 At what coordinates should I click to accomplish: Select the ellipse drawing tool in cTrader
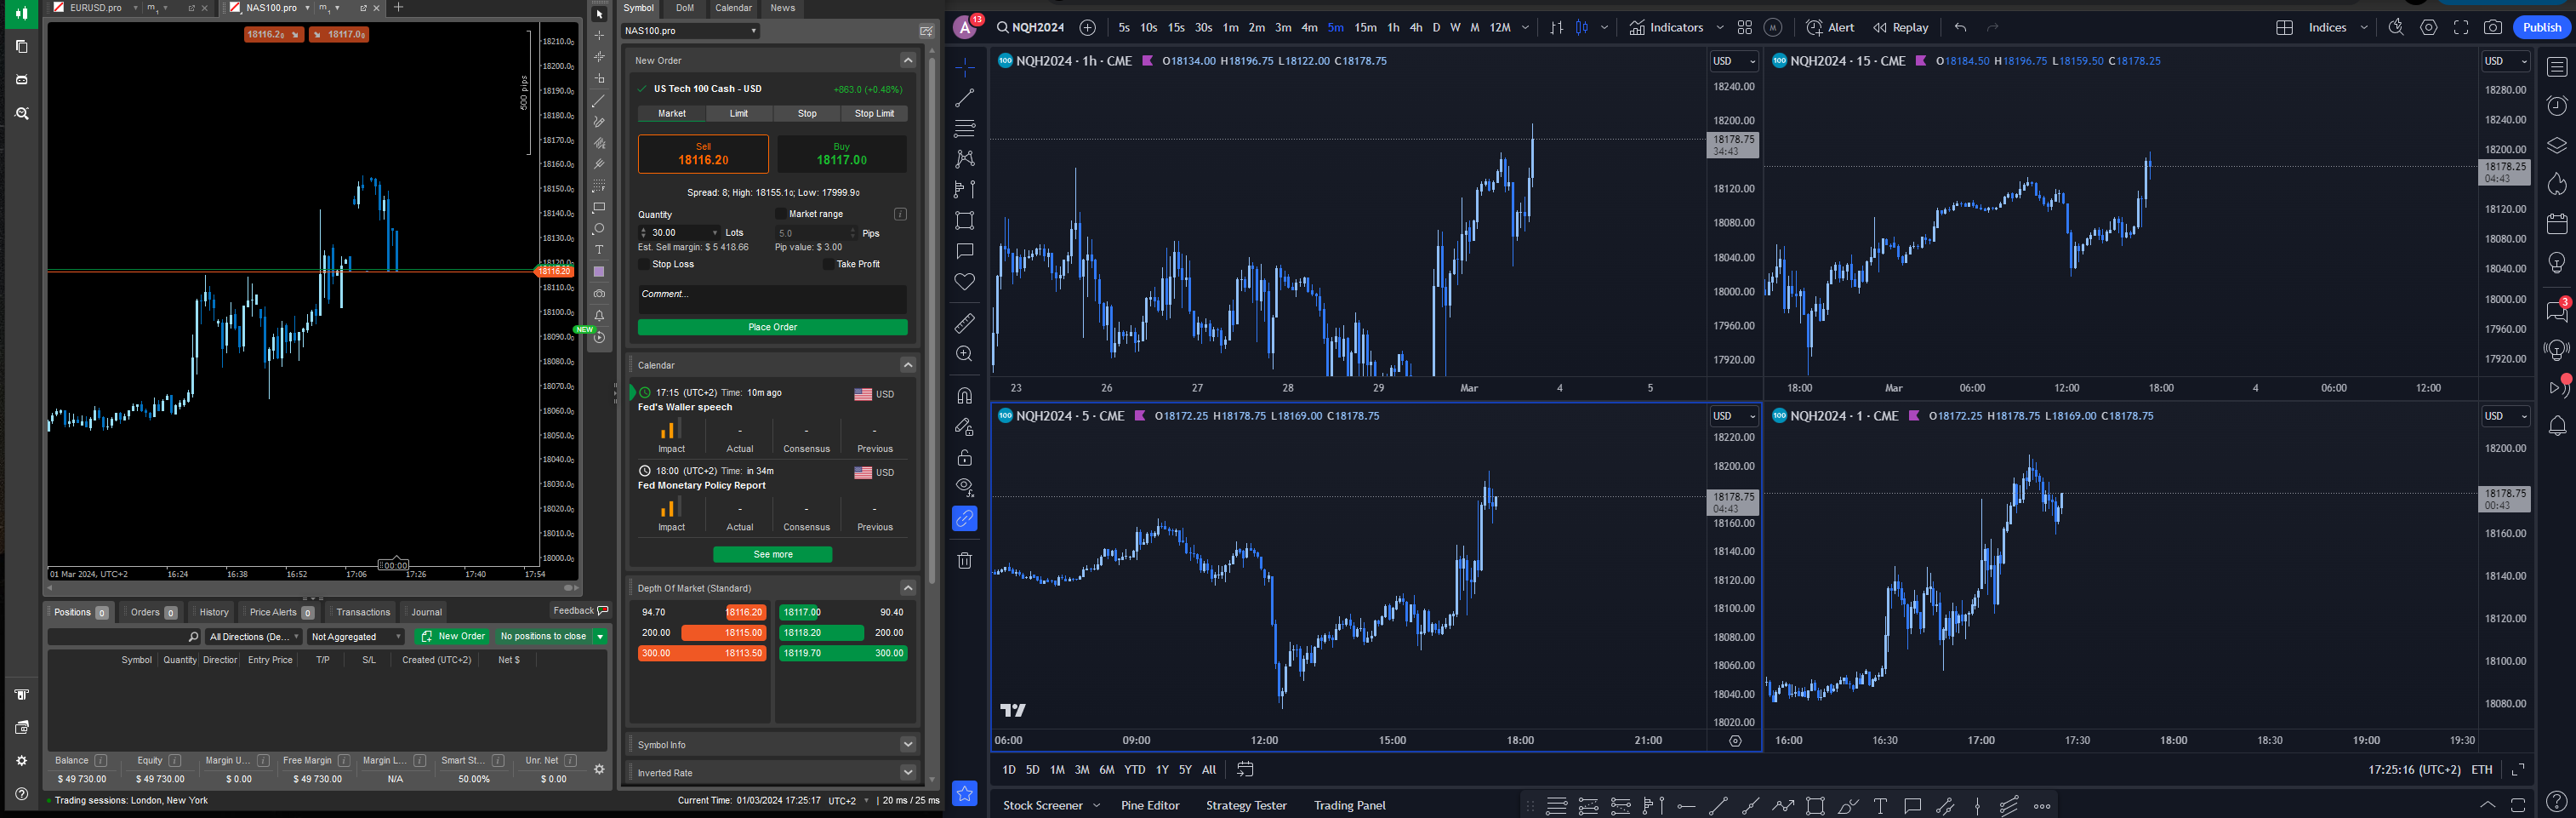click(x=599, y=229)
